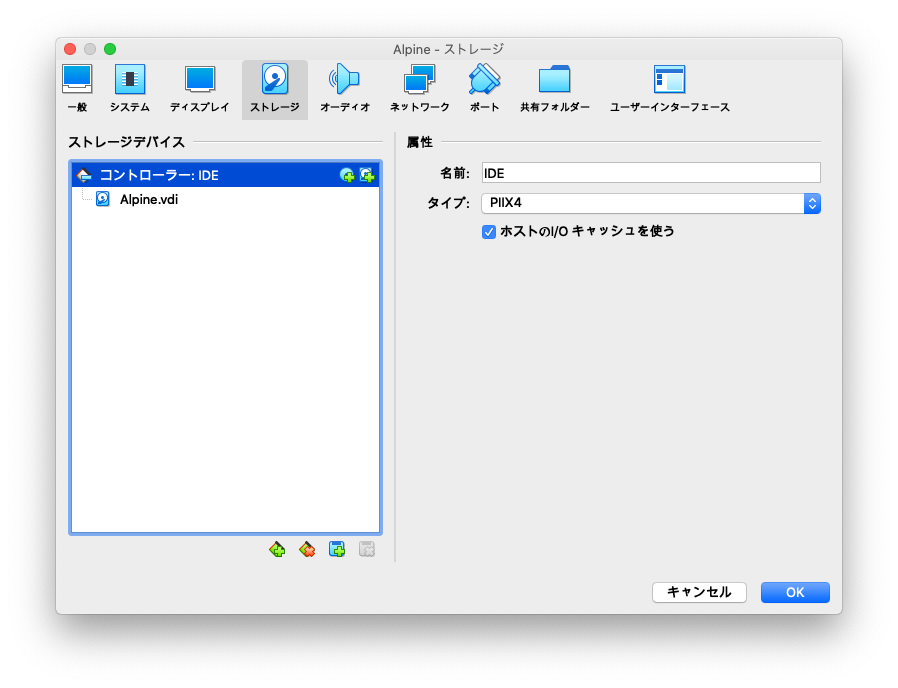
Task: Open the ポート (Ports) settings tab
Action: click(485, 89)
